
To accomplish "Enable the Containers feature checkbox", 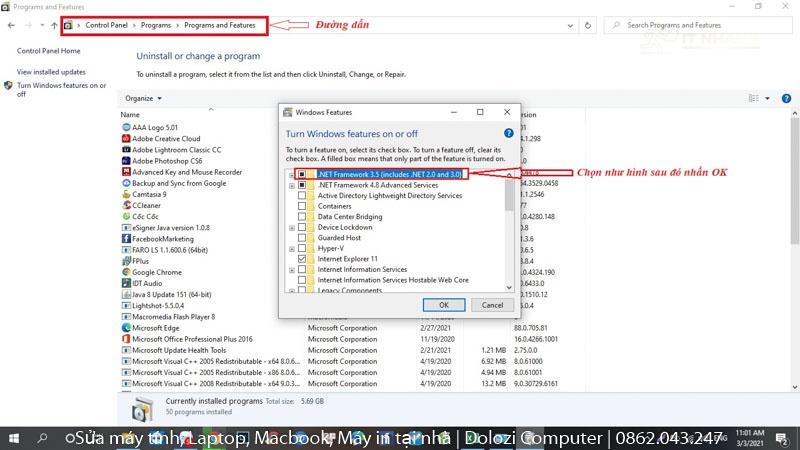I will coord(302,206).
